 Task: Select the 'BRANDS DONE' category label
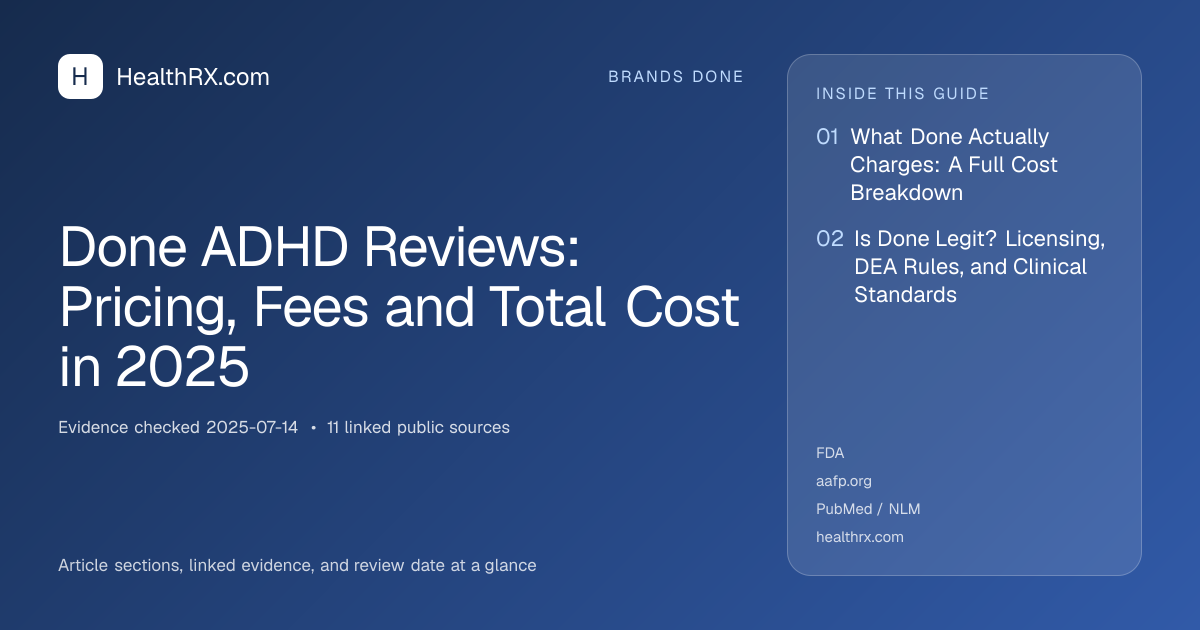[x=676, y=77]
